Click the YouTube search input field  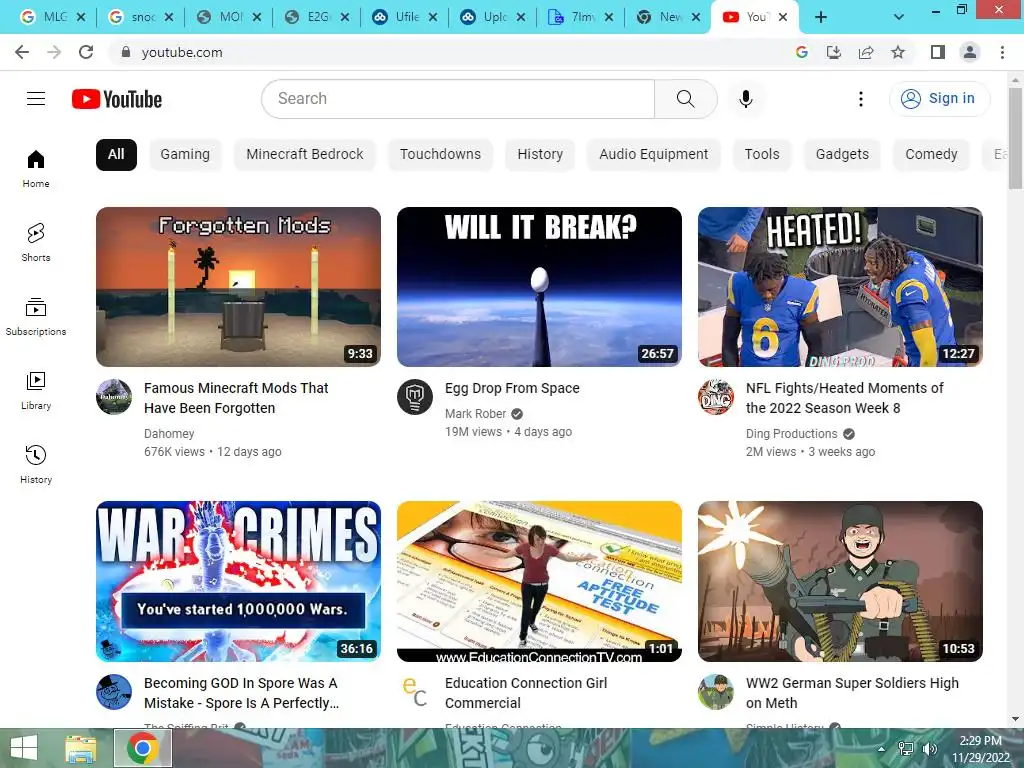(458, 99)
